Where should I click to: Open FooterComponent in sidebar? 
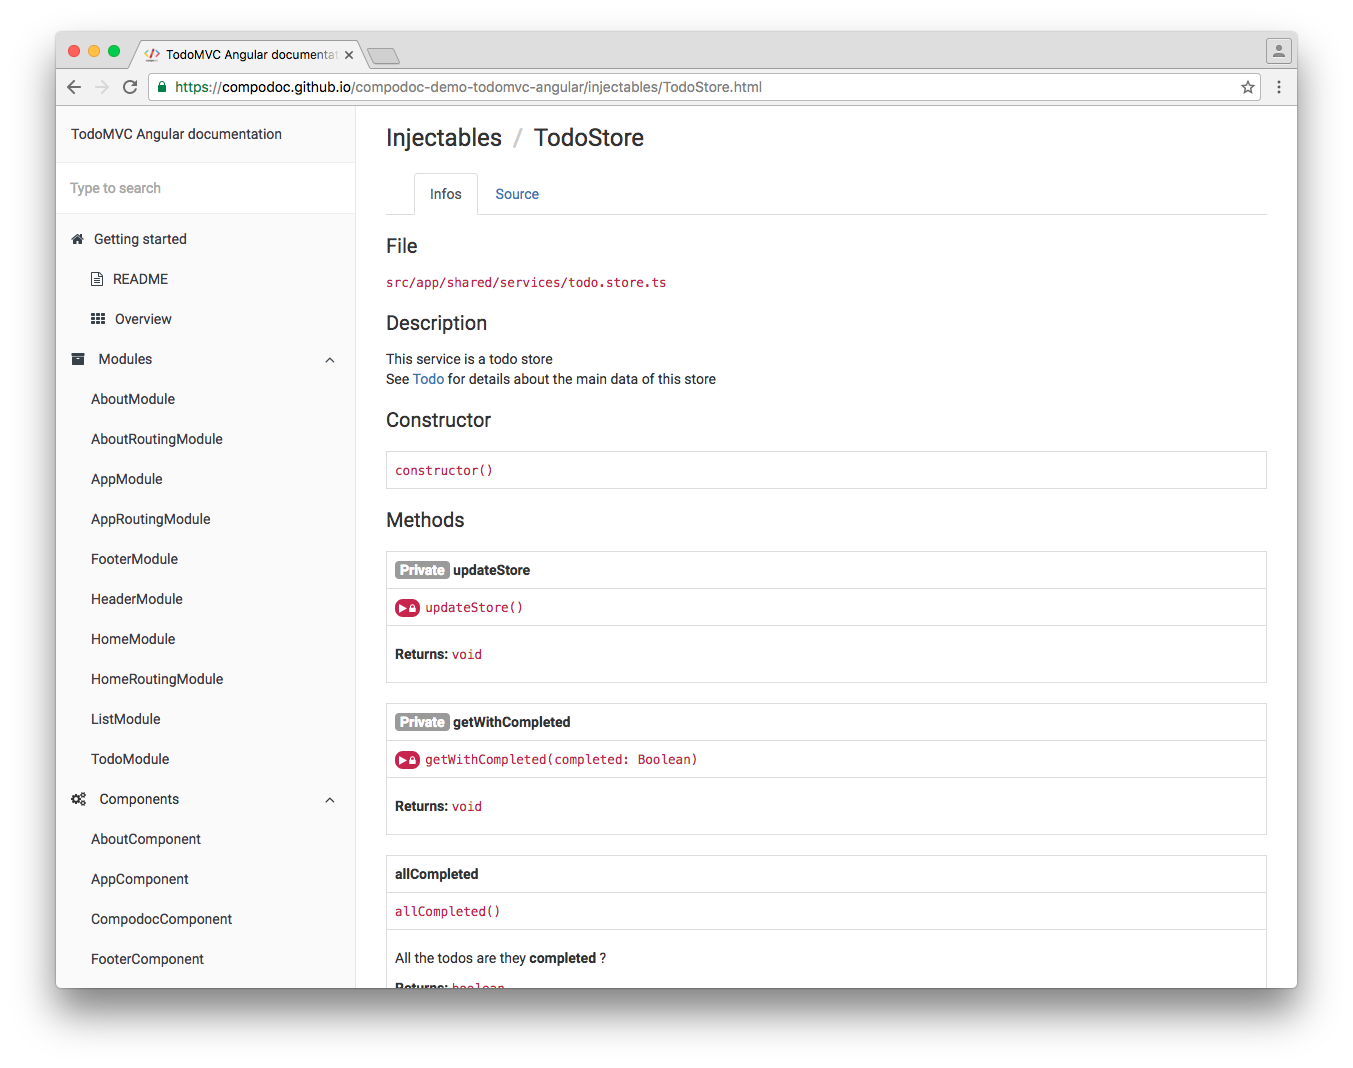coord(147,959)
